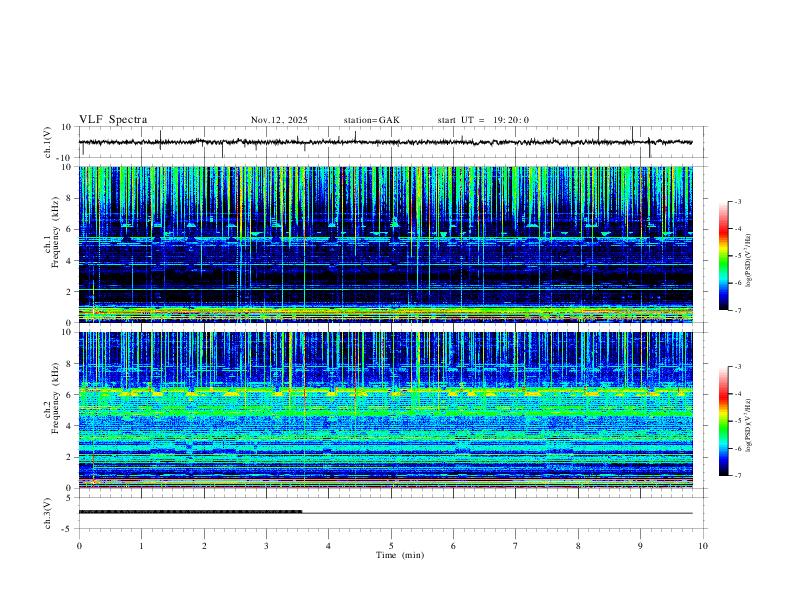Viewport: 792px width, 612px height.
Task: Click the 'ch.3(V)' axis label
Action: (x=48, y=513)
